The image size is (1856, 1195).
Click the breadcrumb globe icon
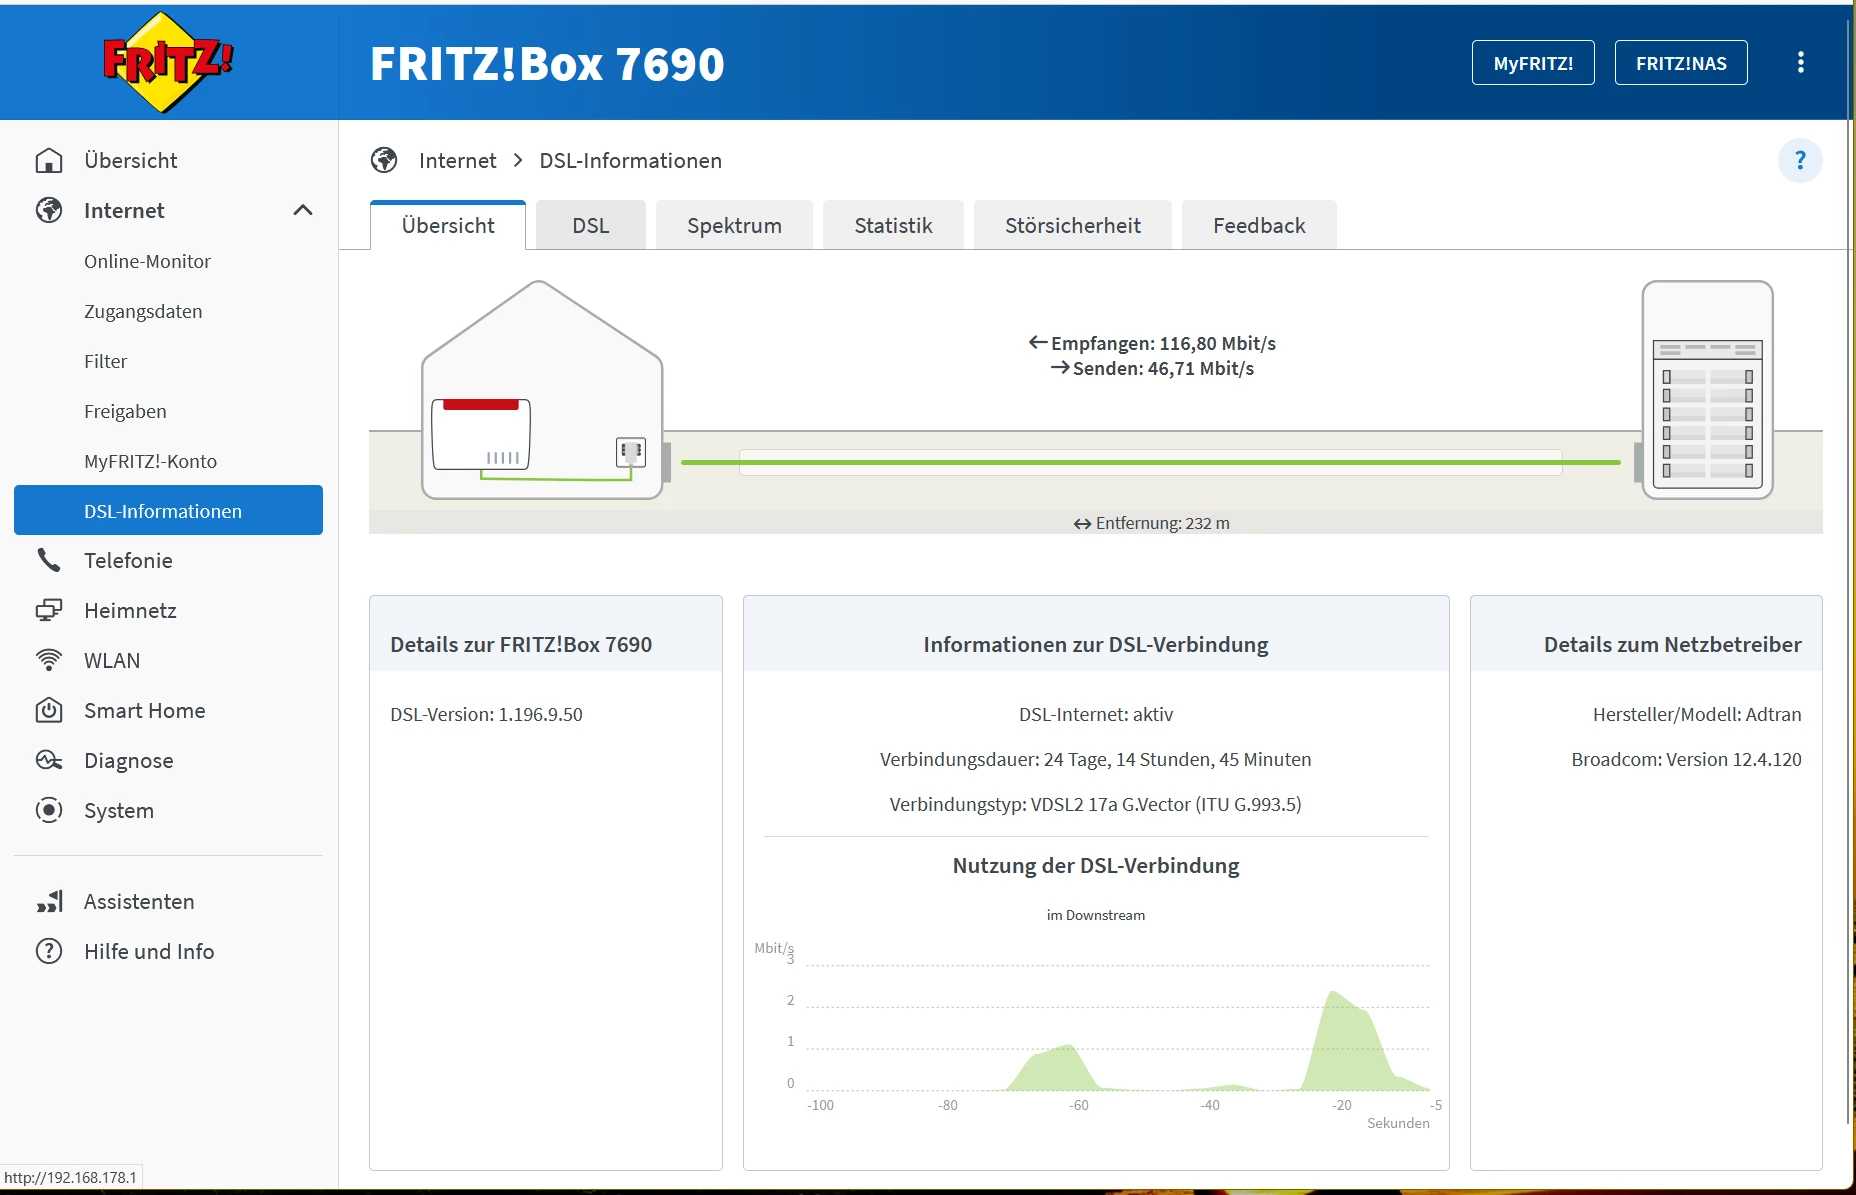[384, 161]
